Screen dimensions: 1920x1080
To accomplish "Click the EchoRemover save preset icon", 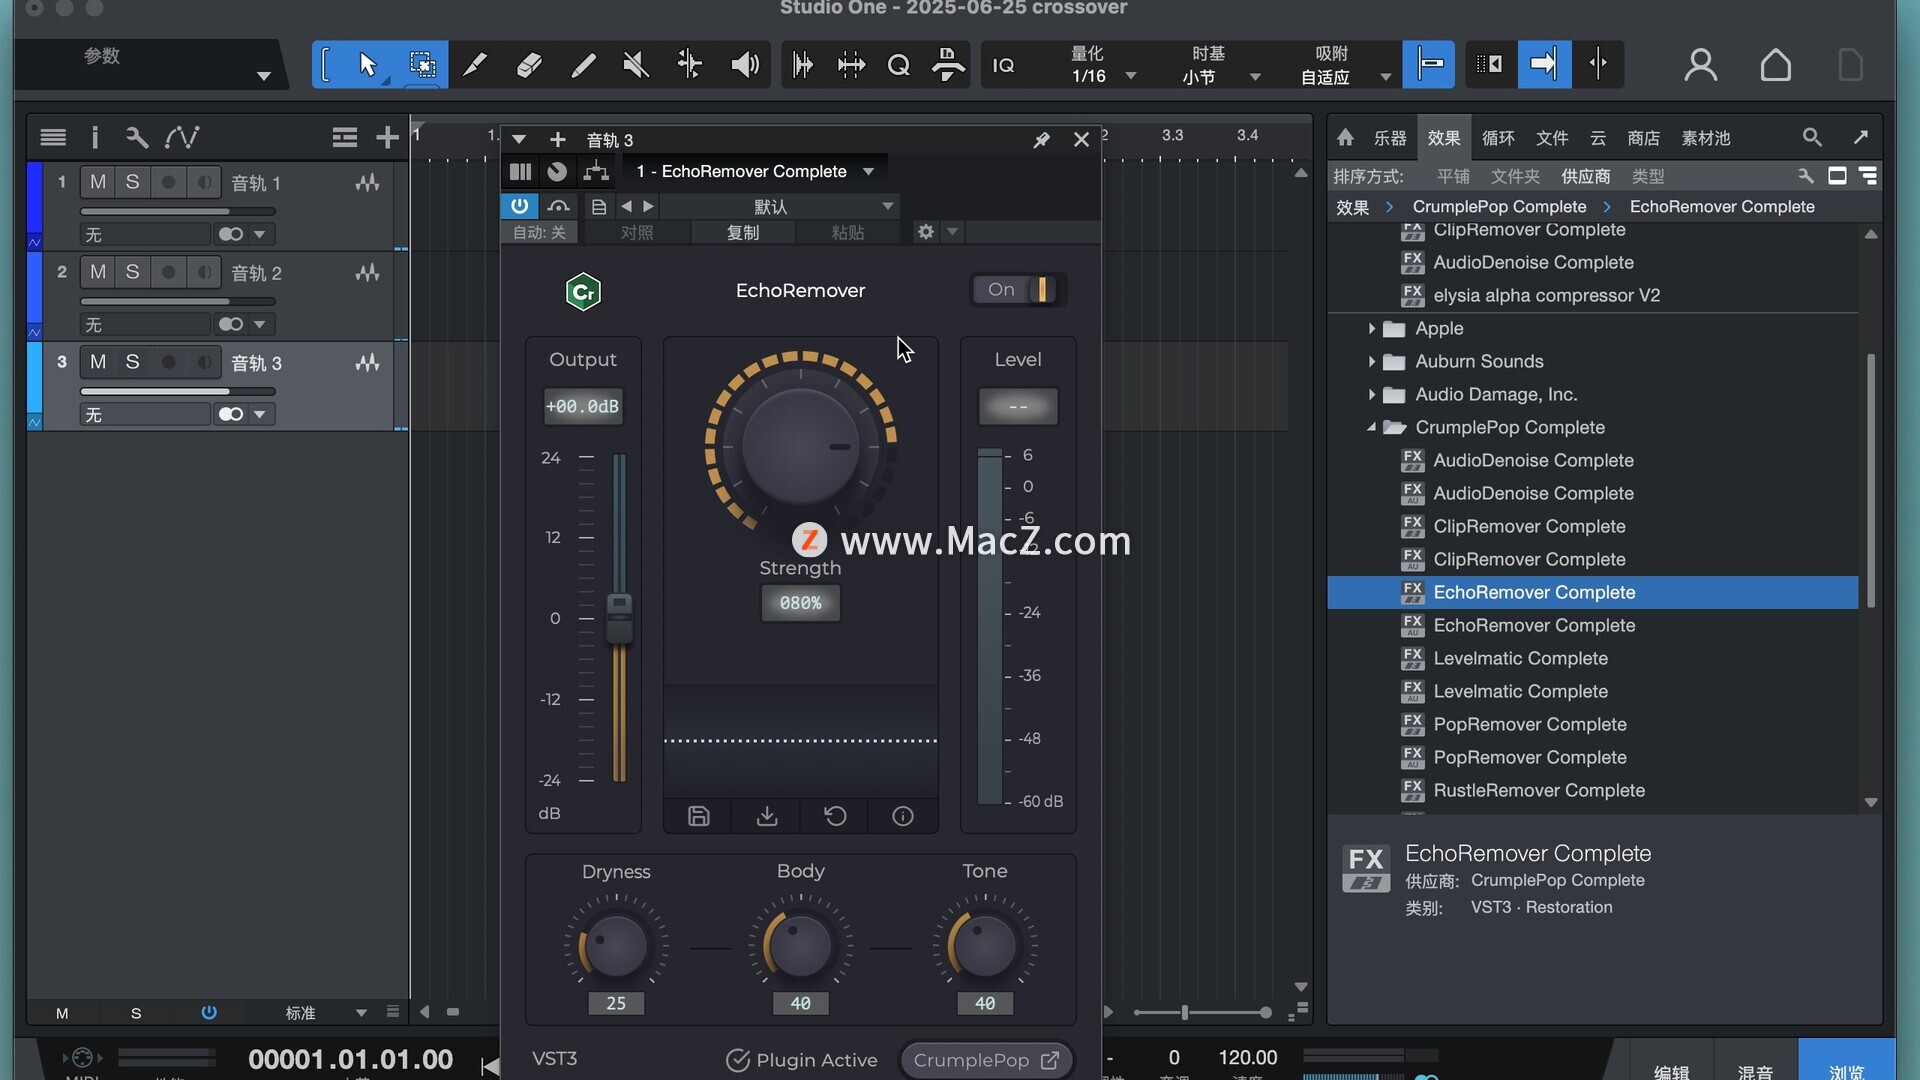I will point(699,816).
